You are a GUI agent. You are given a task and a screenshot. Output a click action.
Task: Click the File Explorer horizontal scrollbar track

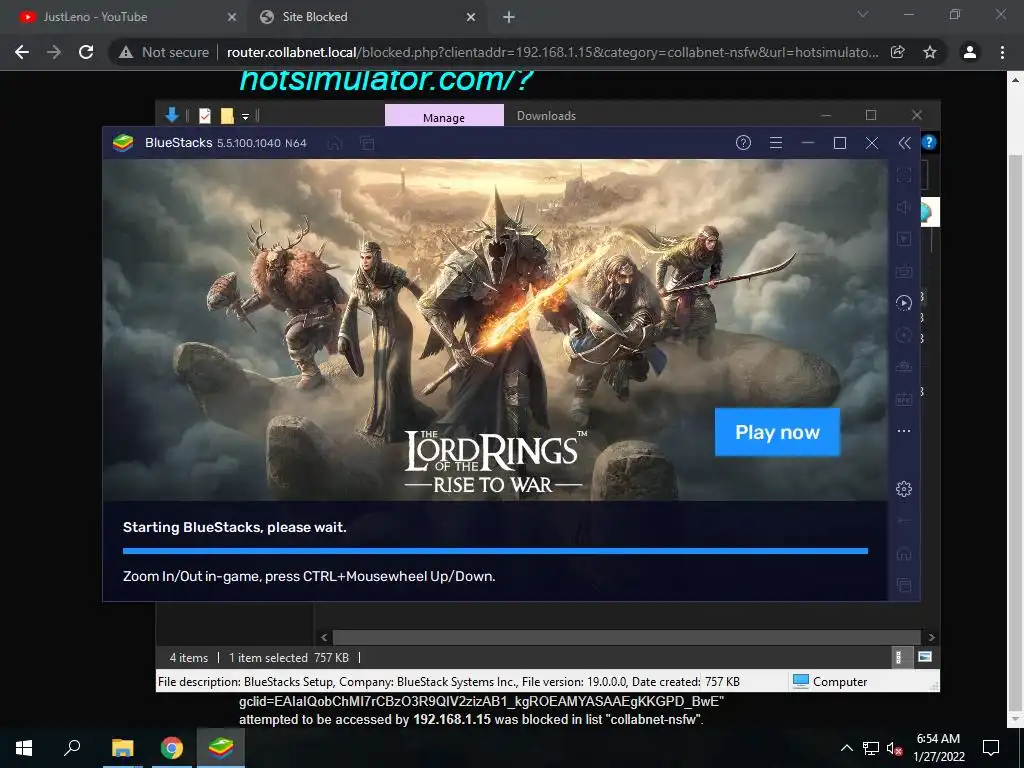pyautogui.click(x=627, y=637)
